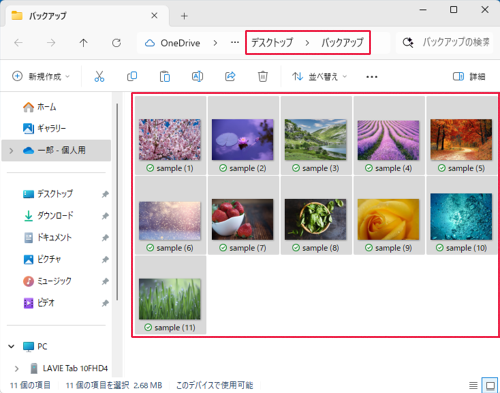The image size is (500, 393).
Task: Select the バックアップ window tab
Action: pyautogui.click(x=87, y=15)
